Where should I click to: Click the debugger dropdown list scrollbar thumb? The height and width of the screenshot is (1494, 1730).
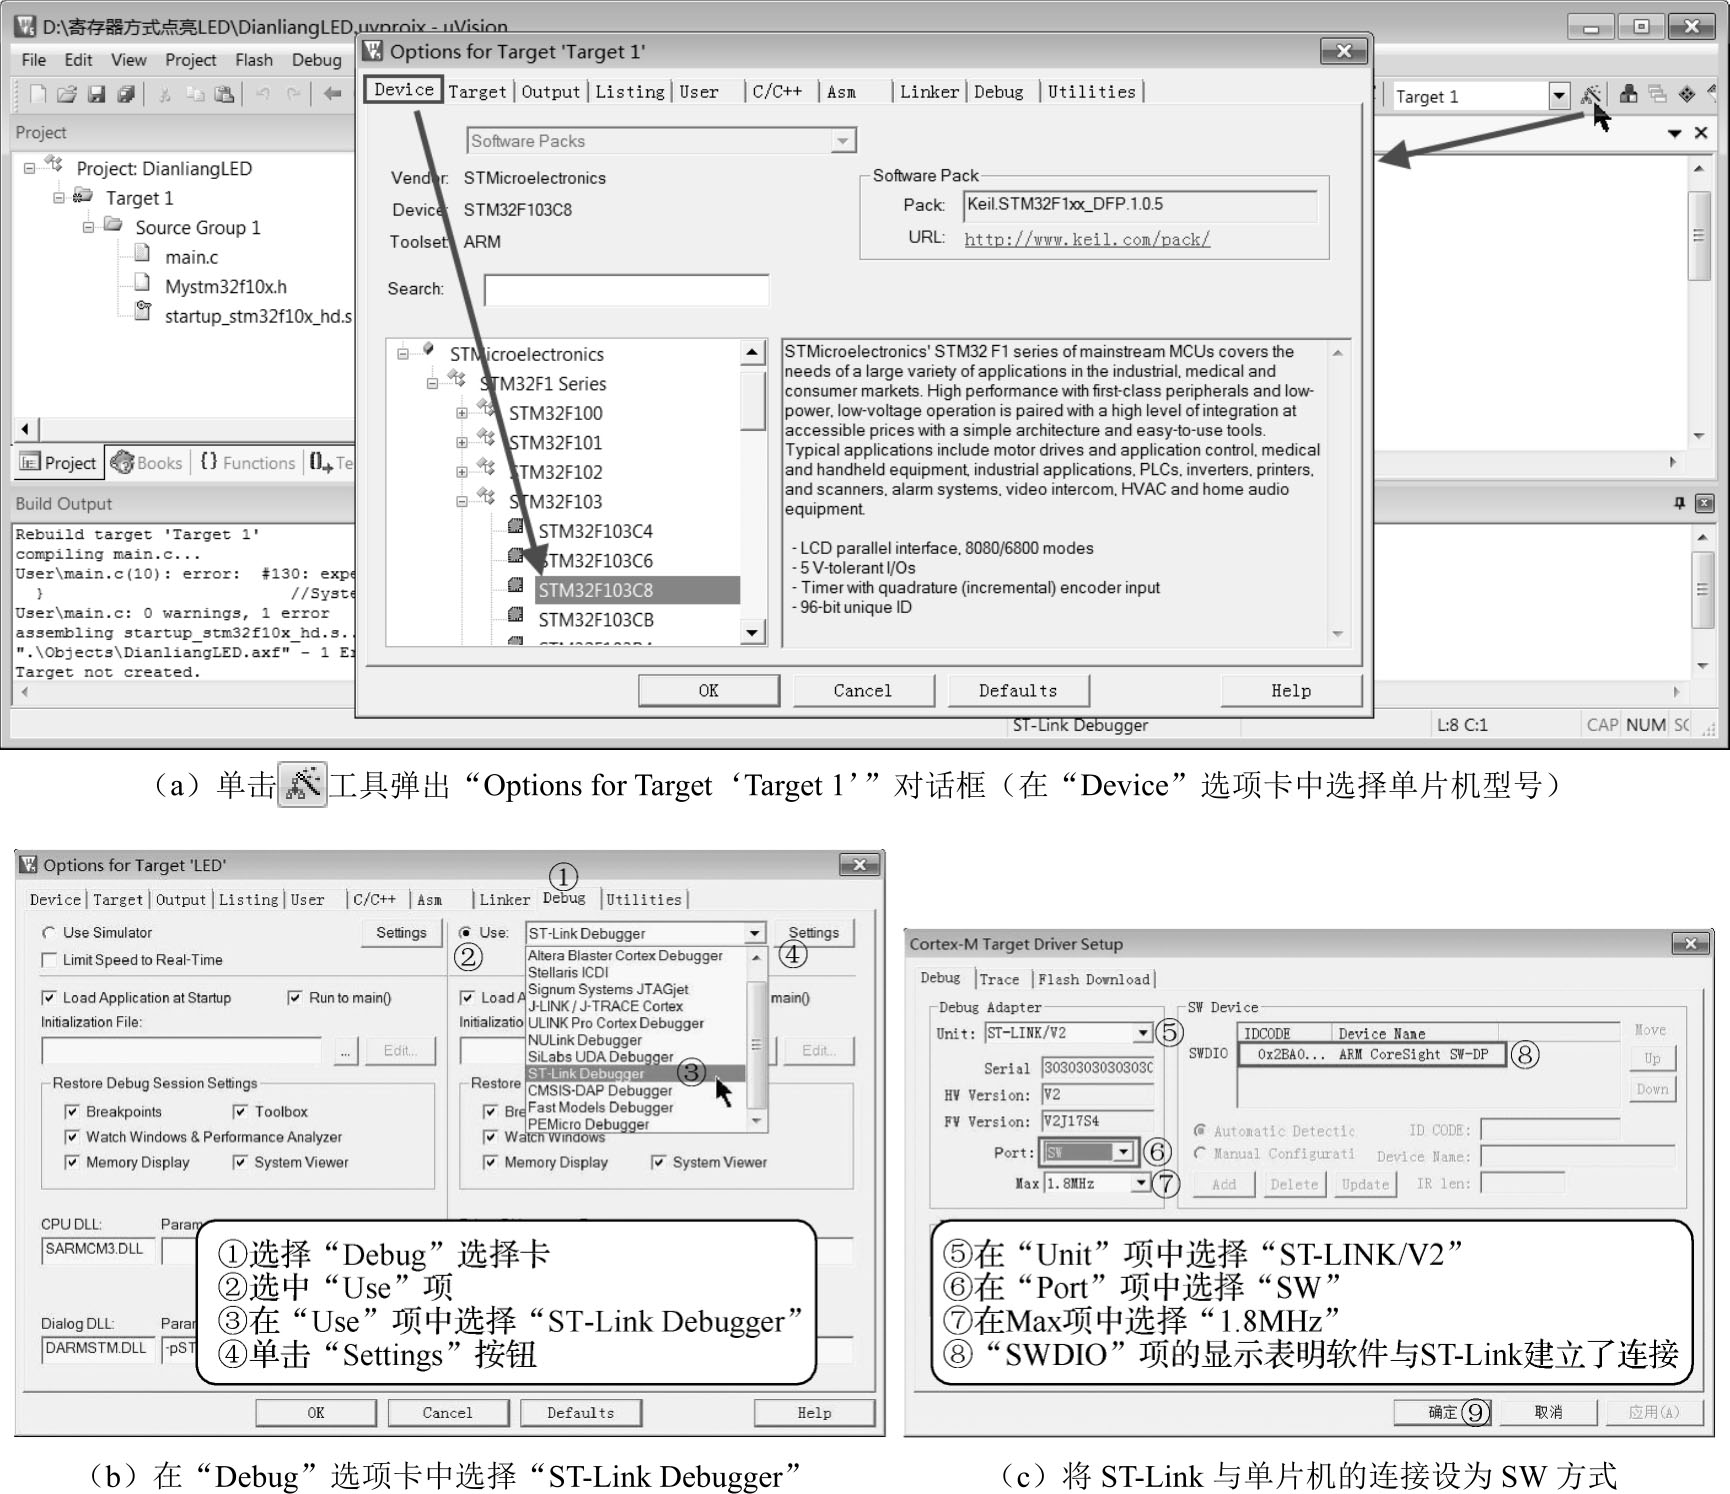click(756, 1044)
